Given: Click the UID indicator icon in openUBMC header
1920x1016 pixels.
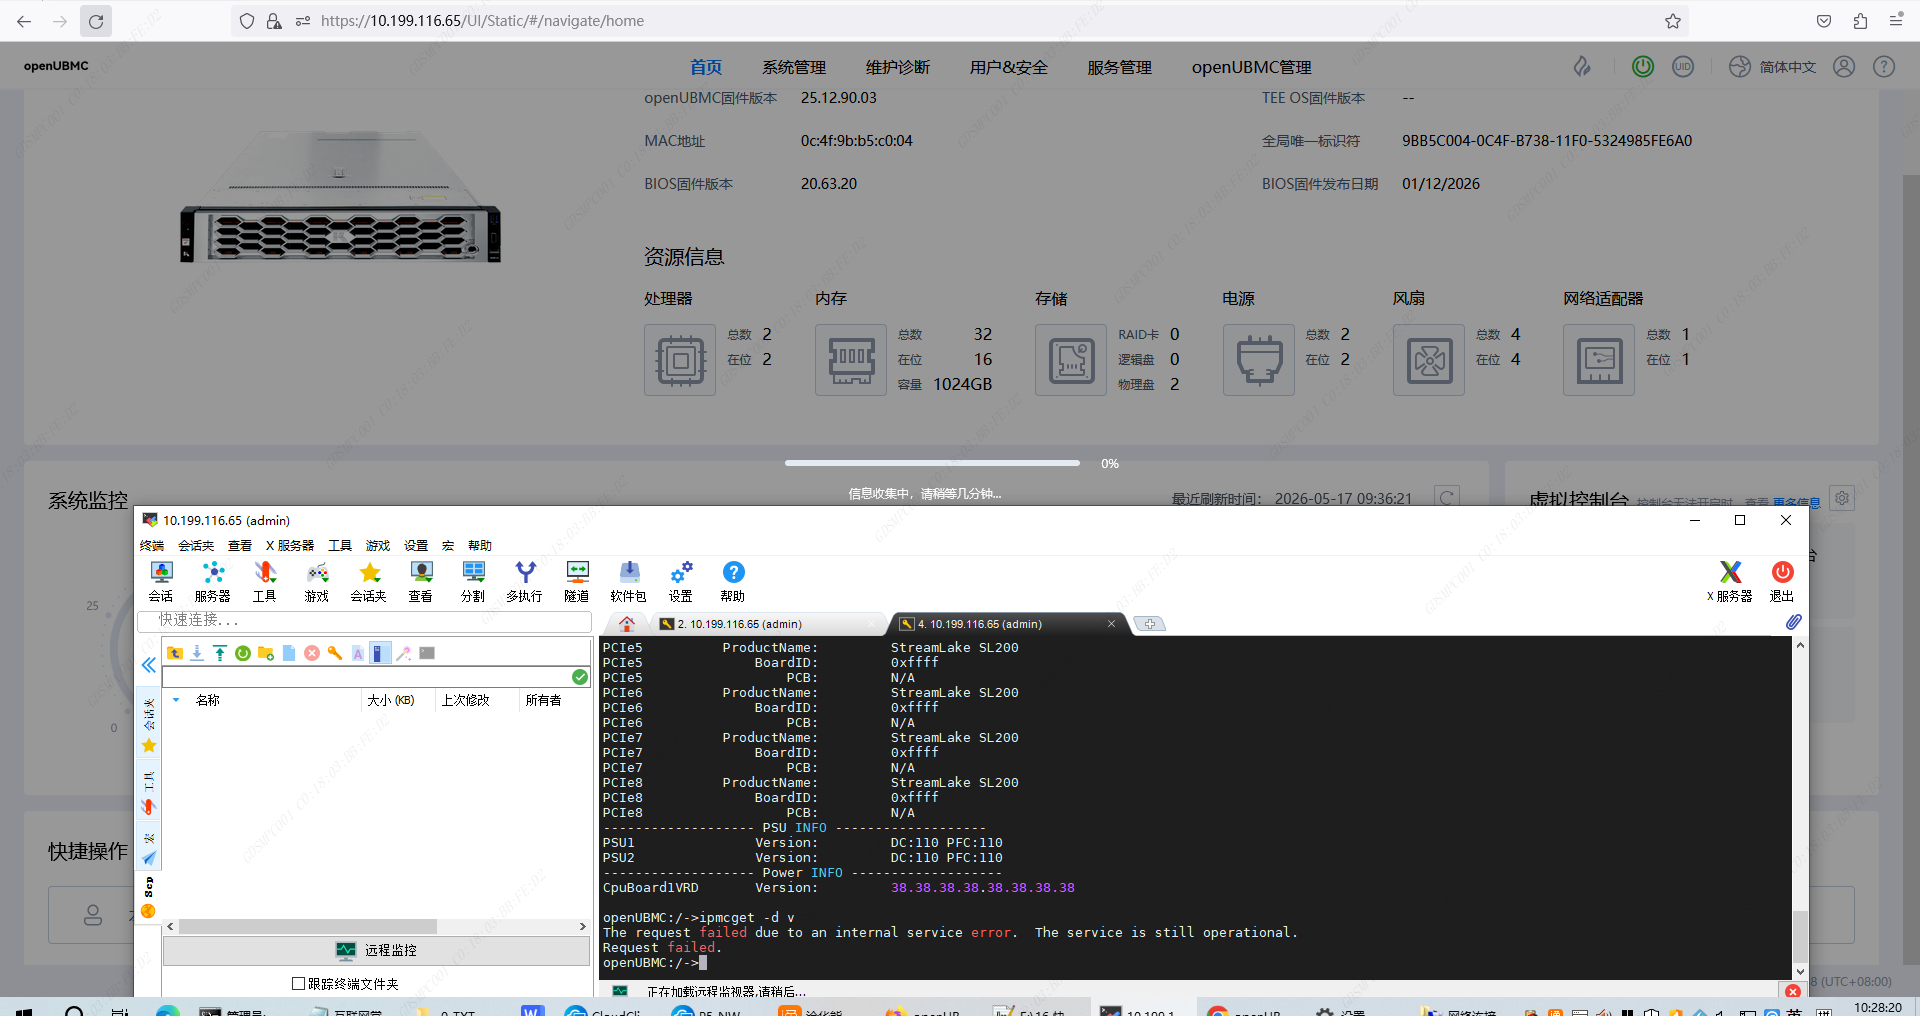Looking at the screenshot, I should [1683, 66].
